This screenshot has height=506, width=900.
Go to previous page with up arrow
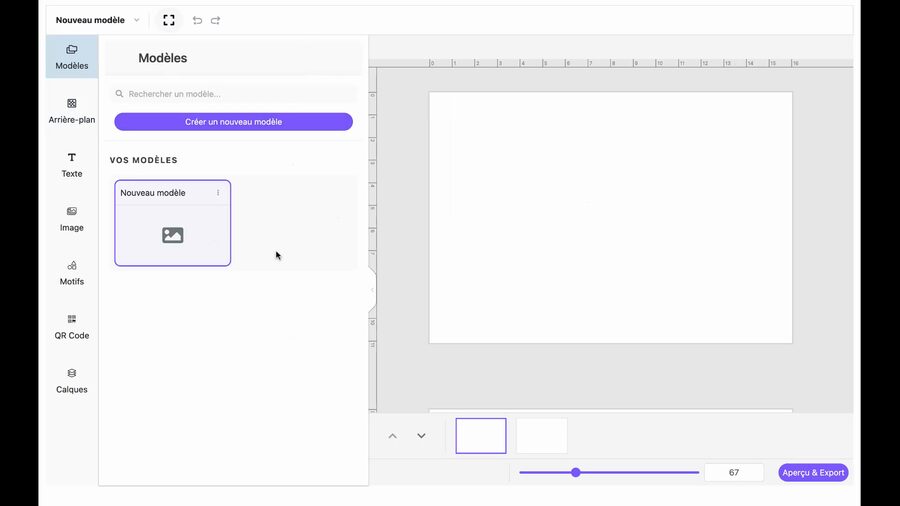(392, 436)
